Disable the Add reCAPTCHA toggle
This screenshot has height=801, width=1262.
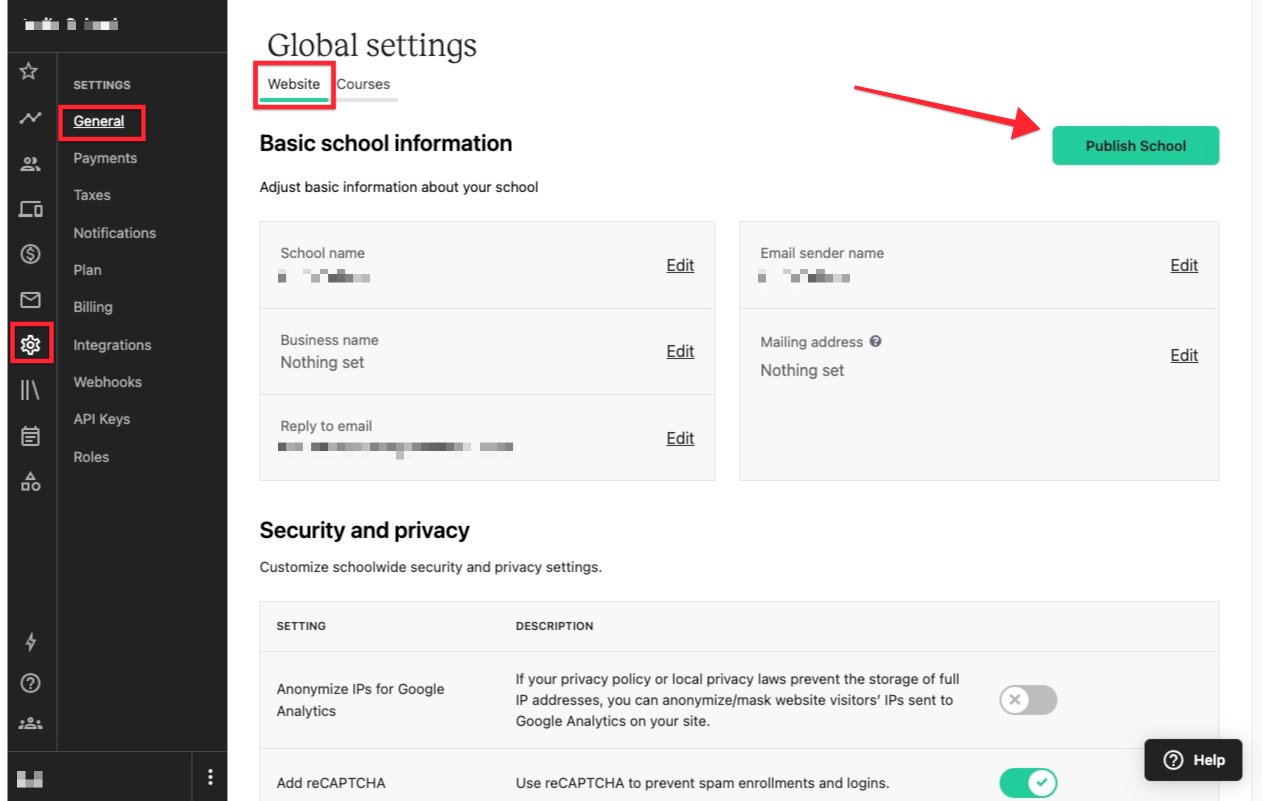[1028, 783]
